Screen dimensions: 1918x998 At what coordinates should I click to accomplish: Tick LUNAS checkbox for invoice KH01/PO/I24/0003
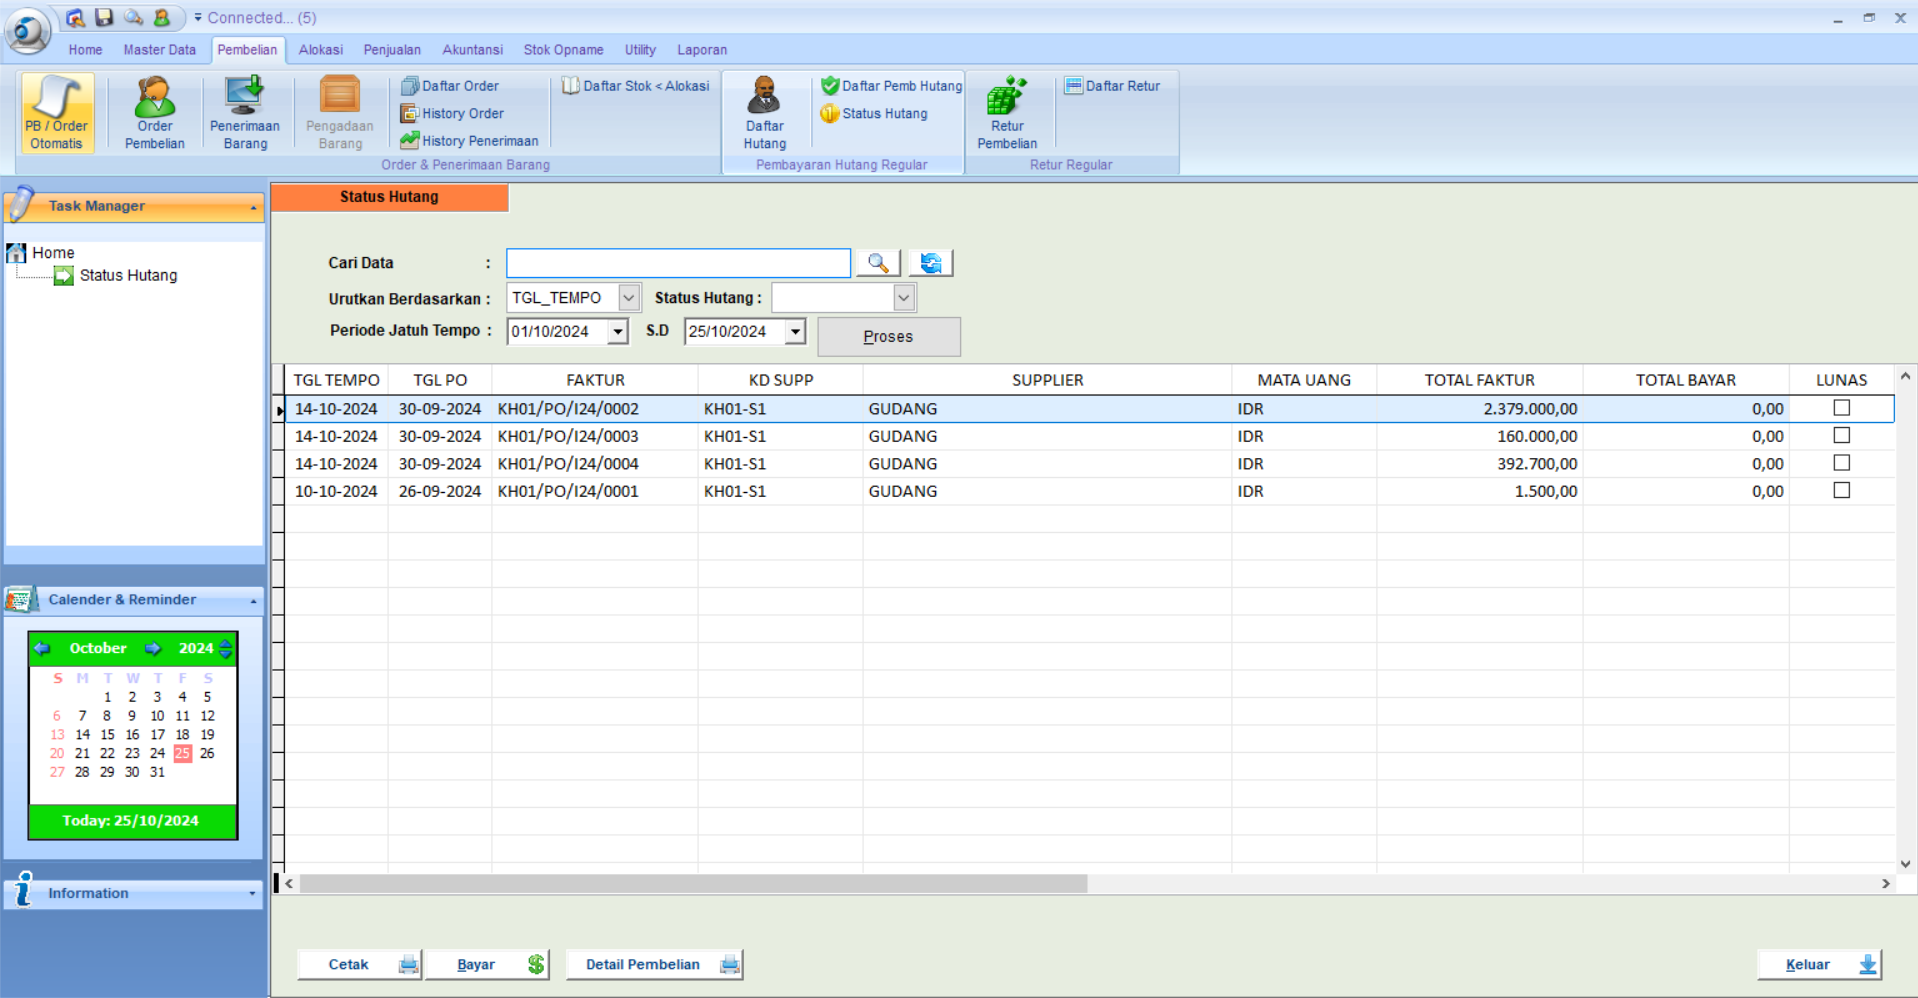pyautogui.click(x=1841, y=436)
